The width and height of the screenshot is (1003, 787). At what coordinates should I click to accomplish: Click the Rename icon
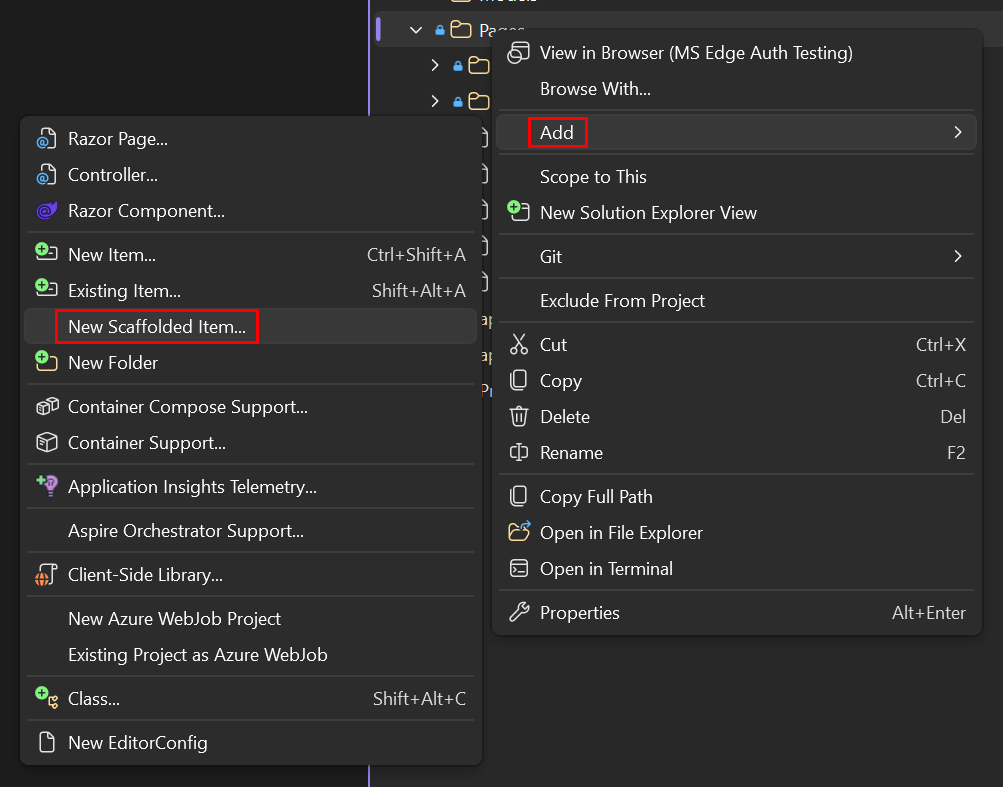click(519, 452)
